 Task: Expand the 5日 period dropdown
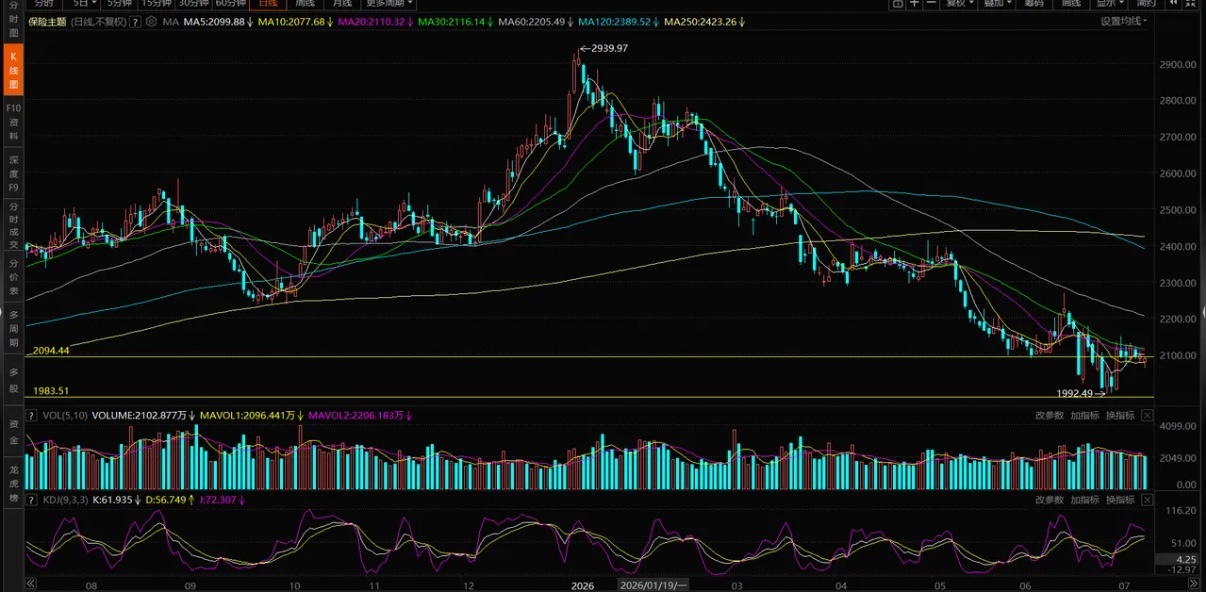(86, 4)
